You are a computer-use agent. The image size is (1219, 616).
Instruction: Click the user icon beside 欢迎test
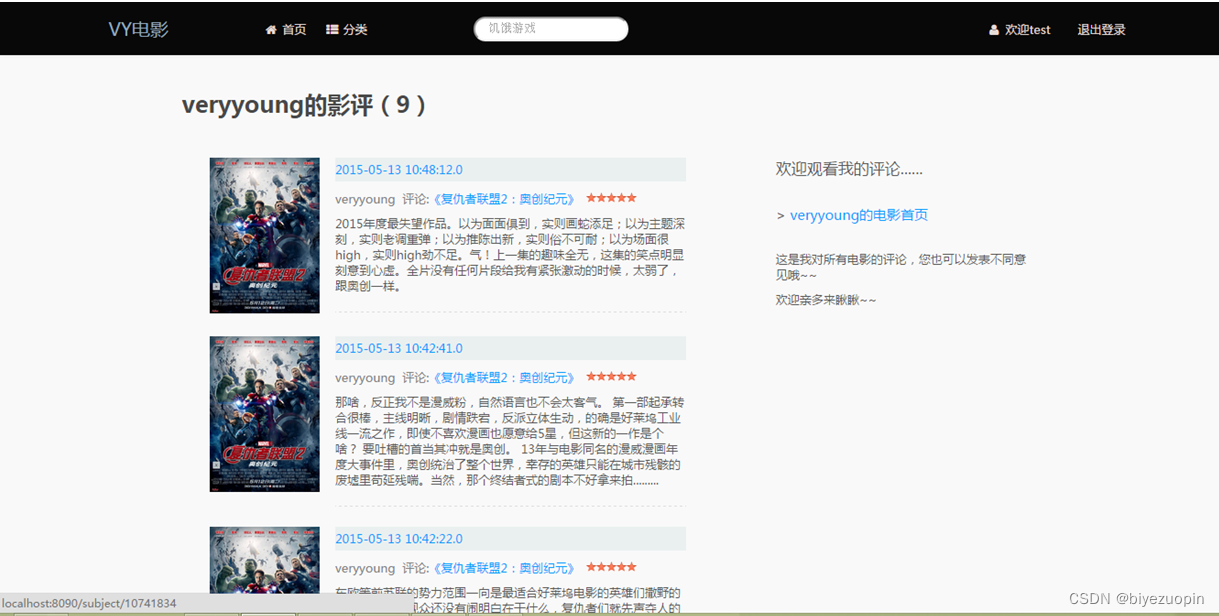pos(994,30)
